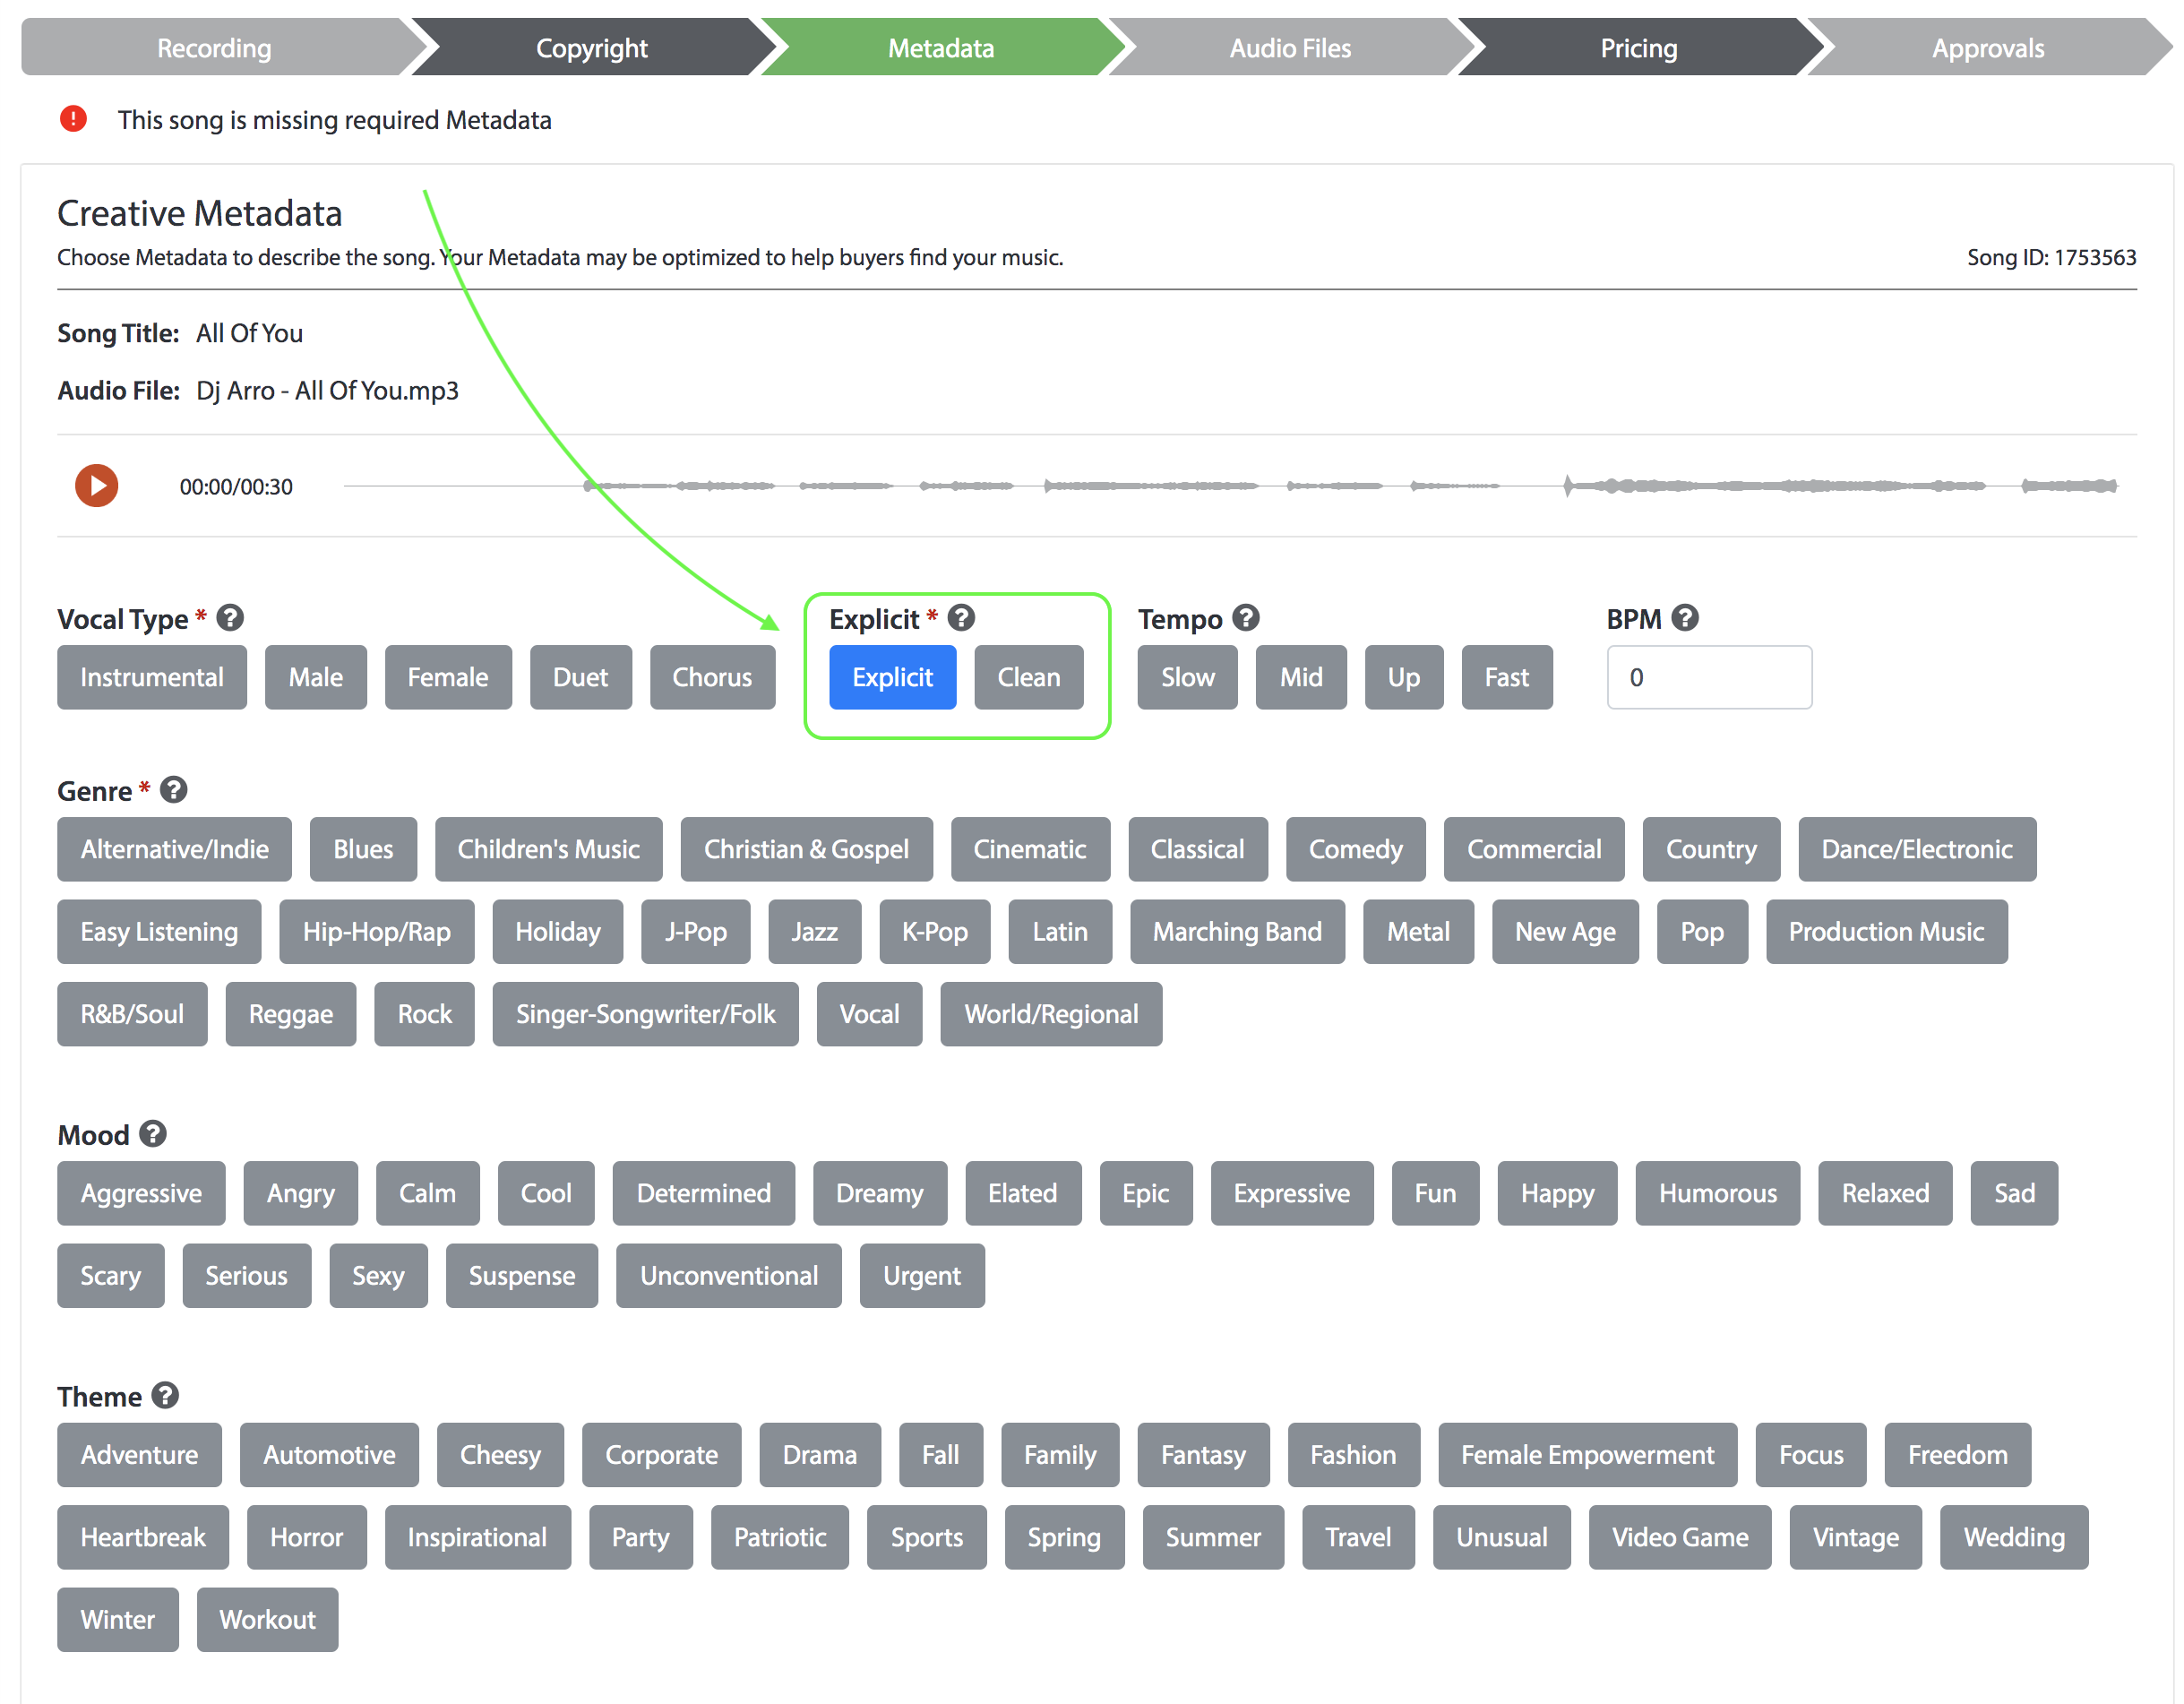Select the Wedding theme
This screenshot has height=1704, width=2184.
[x=2014, y=1537]
